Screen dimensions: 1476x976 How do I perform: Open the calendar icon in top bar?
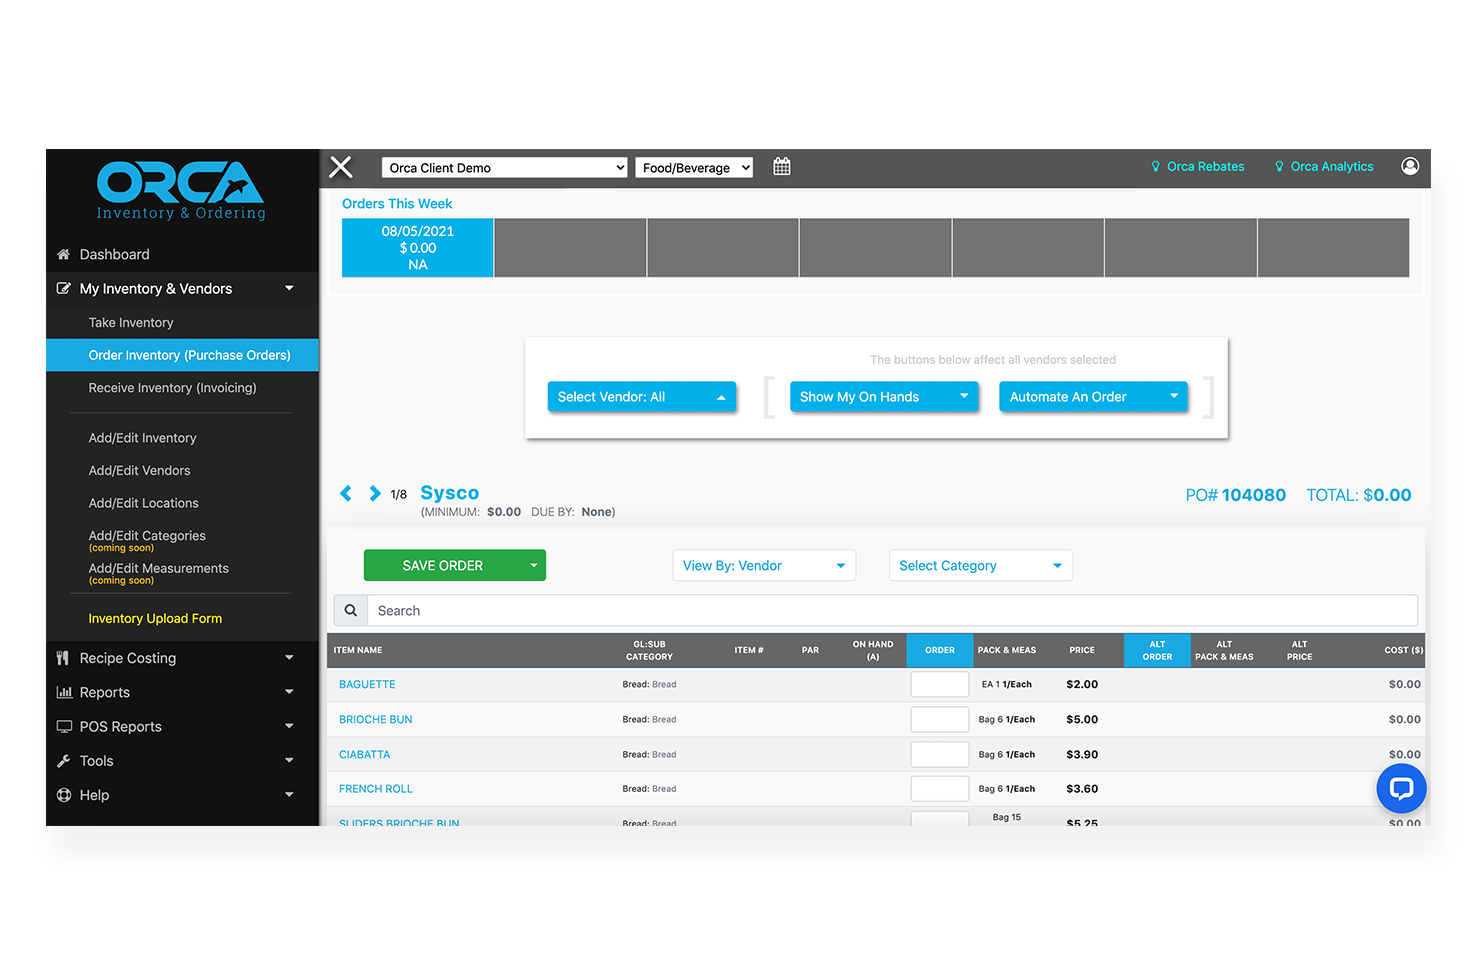[x=782, y=167]
